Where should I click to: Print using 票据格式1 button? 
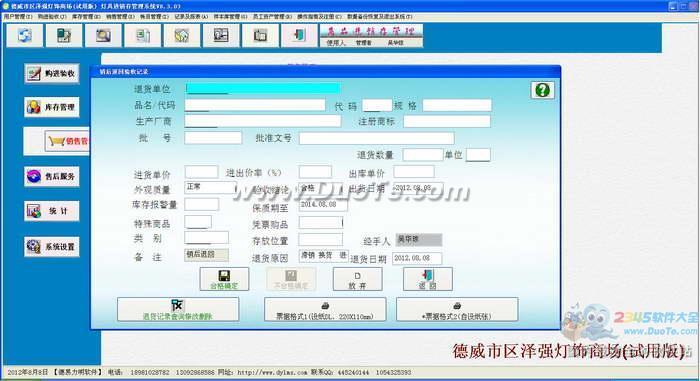coord(325,310)
